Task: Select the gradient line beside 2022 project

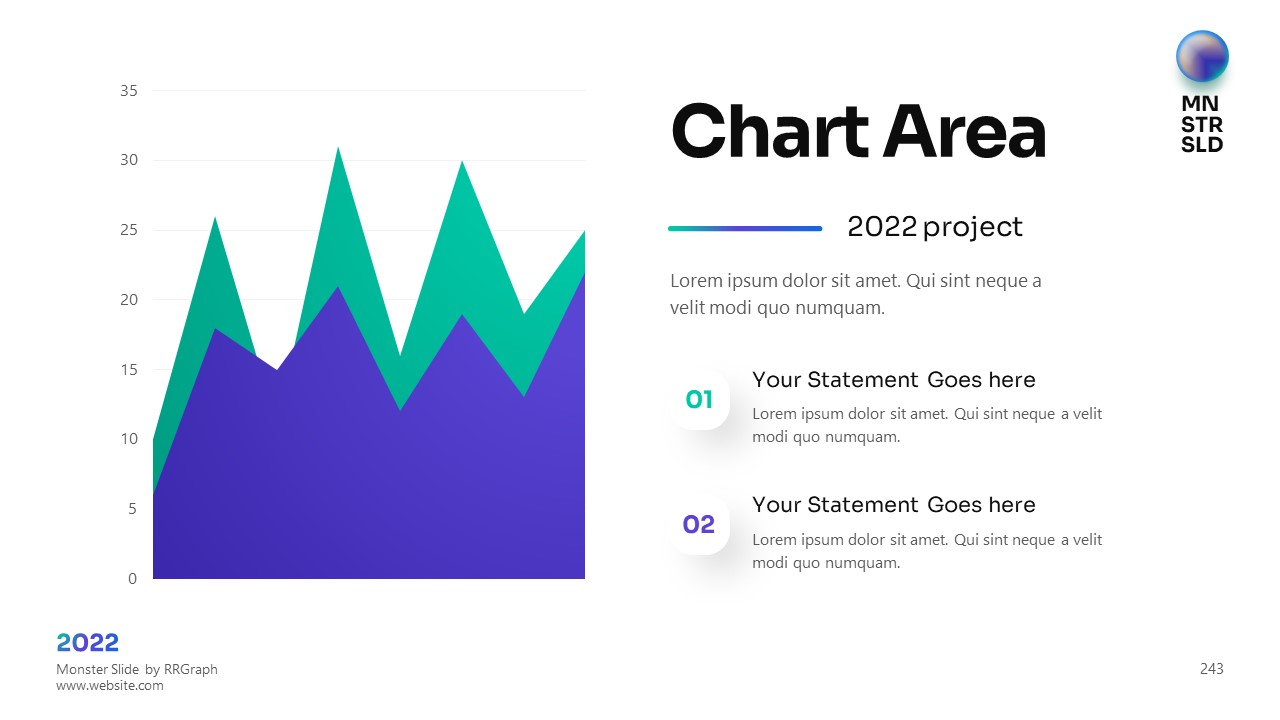Action: point(745,228)
